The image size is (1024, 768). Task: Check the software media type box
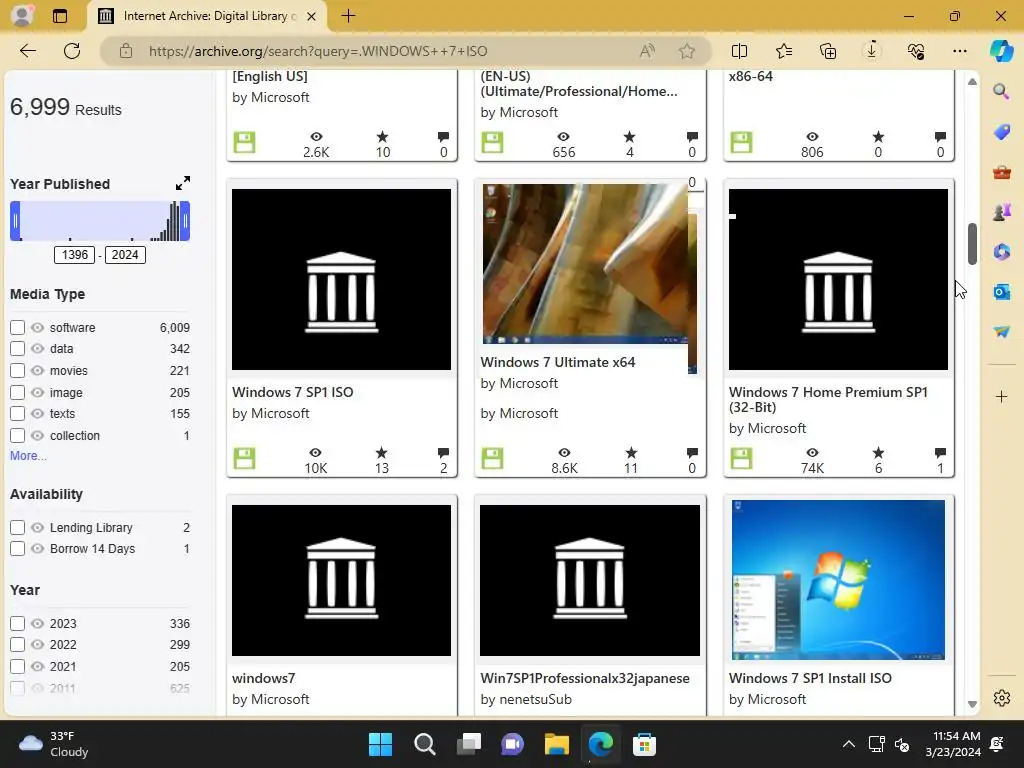(18, 327)
